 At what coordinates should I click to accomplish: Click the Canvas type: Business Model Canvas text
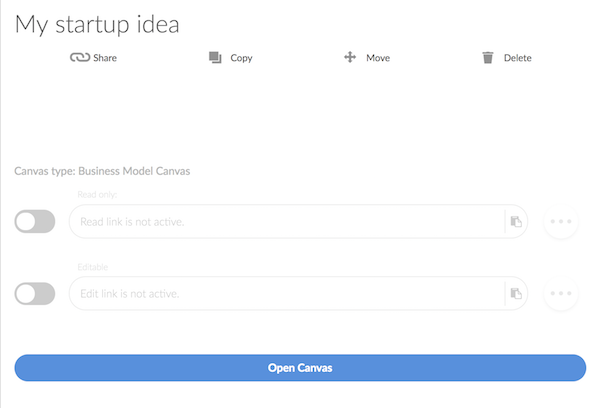[x=102, y=171]
